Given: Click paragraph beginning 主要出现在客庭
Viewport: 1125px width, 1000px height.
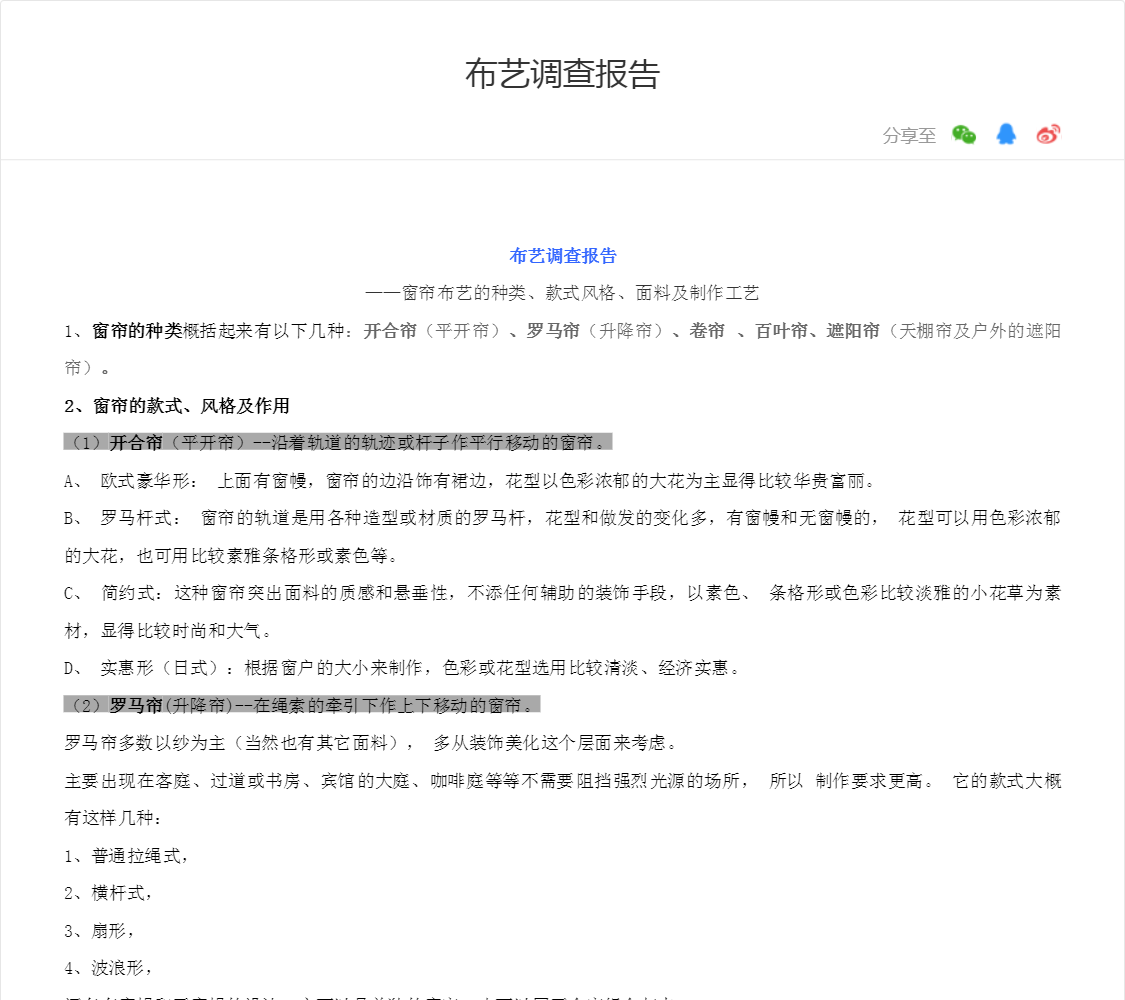Looking at the screenshot, I should (562, 799).
